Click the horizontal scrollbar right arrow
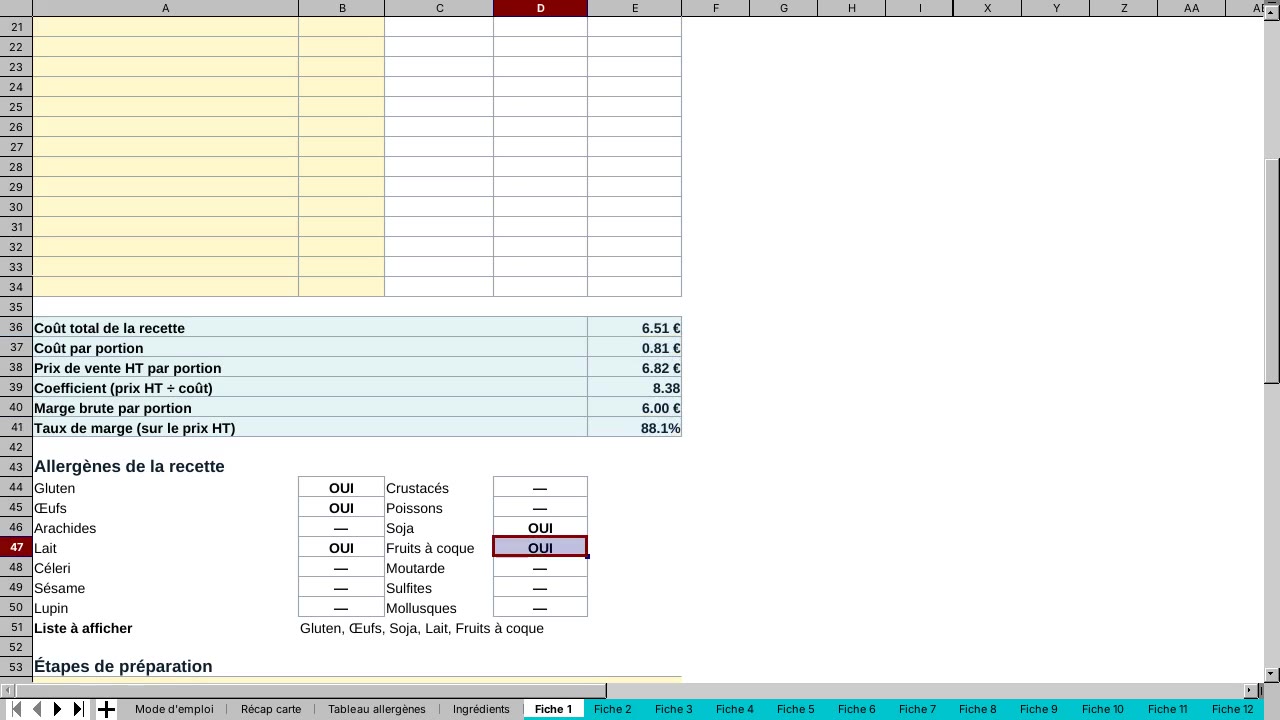Image resolution: width=1280 pixels, height=720 pixels. tap(1250, 690)
